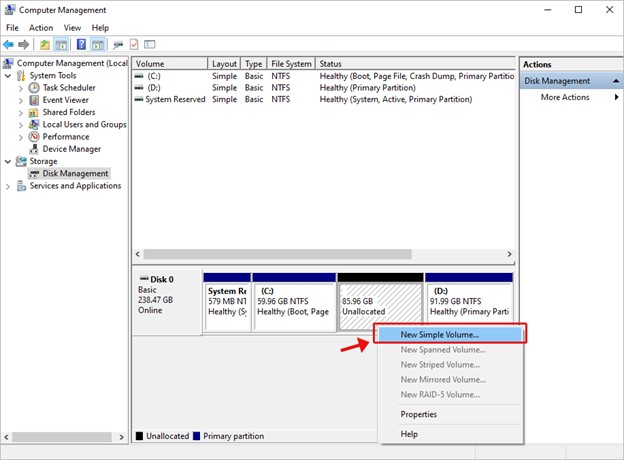624x460 pixels.
Task: Click the Forward arrow toolbar icon
Action: click(23, 45)
